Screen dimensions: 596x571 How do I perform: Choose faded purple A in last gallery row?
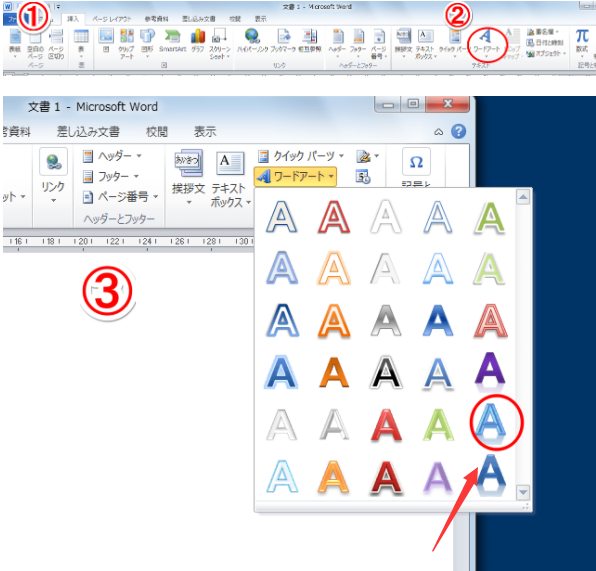coord(438,477)
